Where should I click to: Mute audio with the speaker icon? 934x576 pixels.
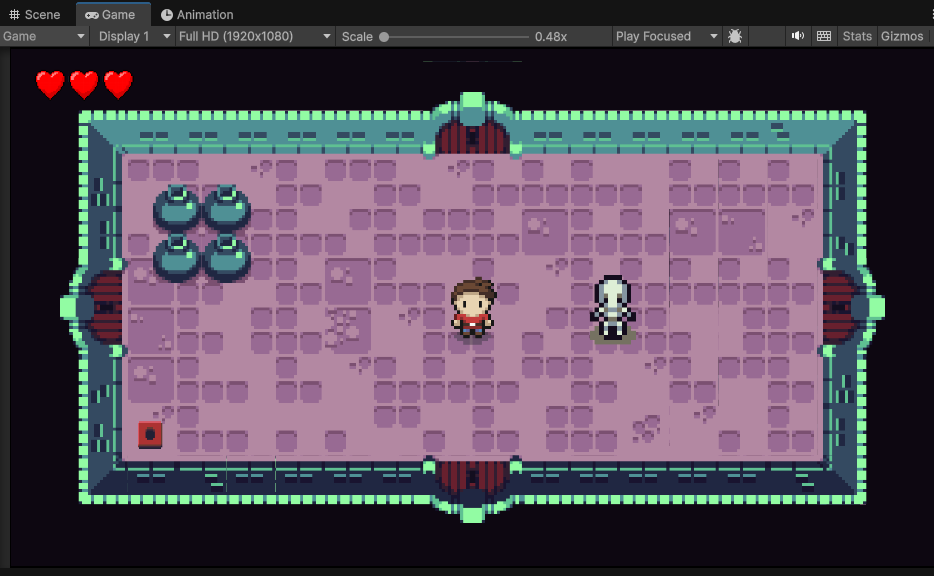coord(798,36)
